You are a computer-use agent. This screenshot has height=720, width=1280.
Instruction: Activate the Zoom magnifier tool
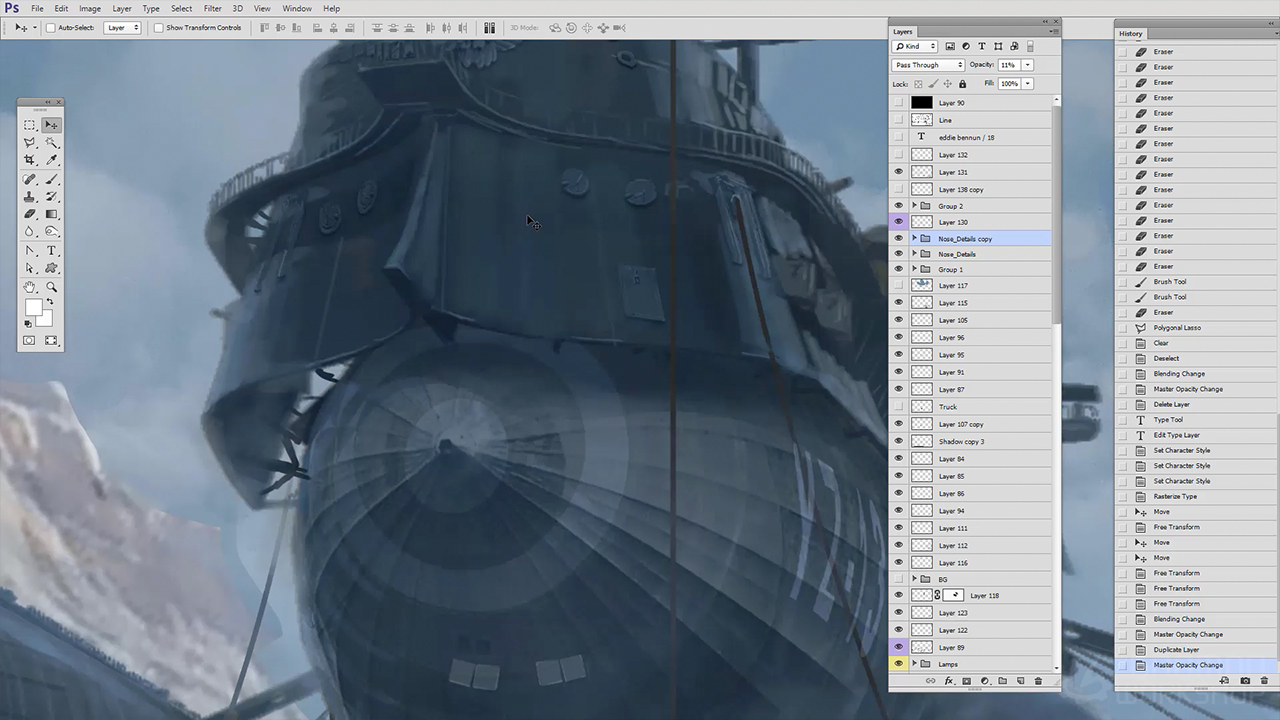point(52,287)
